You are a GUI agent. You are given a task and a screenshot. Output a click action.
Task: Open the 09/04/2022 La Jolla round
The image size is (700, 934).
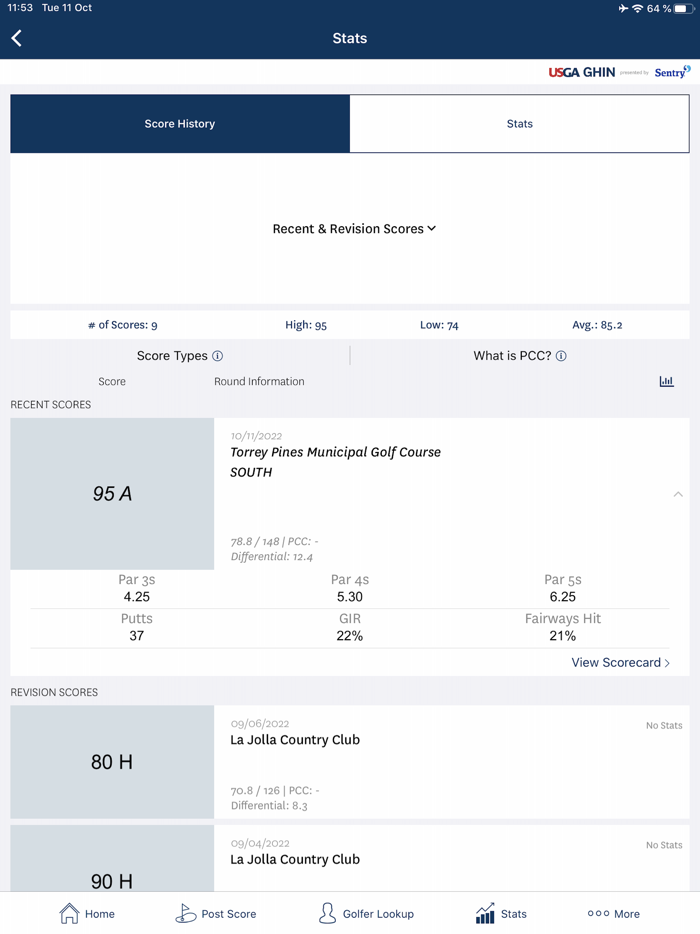[450, 860]
